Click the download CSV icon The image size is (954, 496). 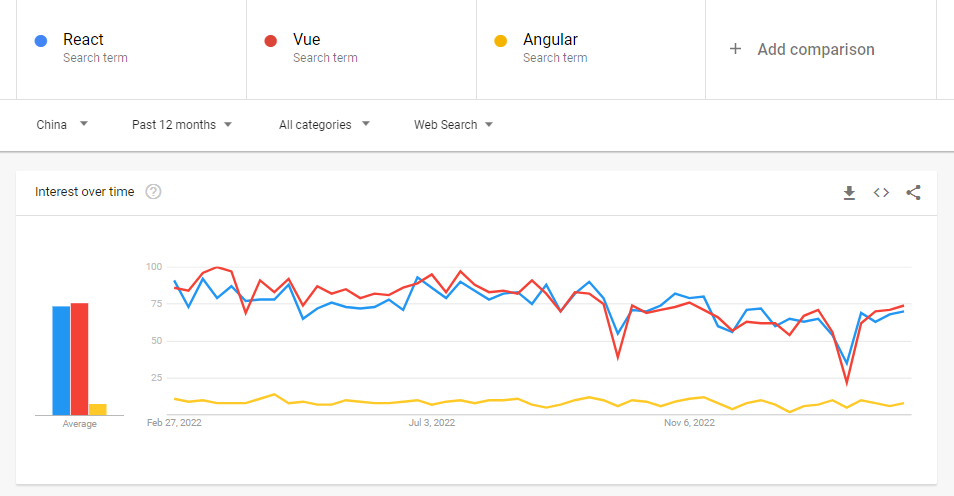(x=849, y=192)
